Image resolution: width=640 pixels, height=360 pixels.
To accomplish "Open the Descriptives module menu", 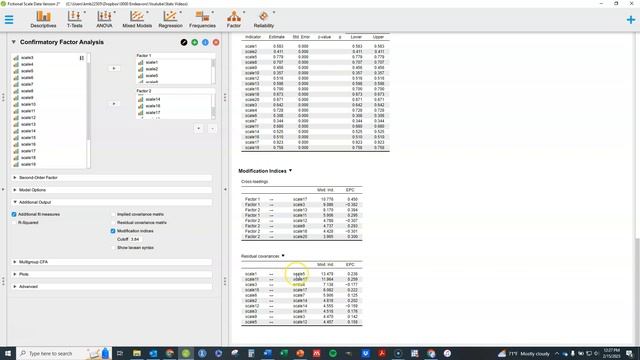I will click(x=43, y=19).
